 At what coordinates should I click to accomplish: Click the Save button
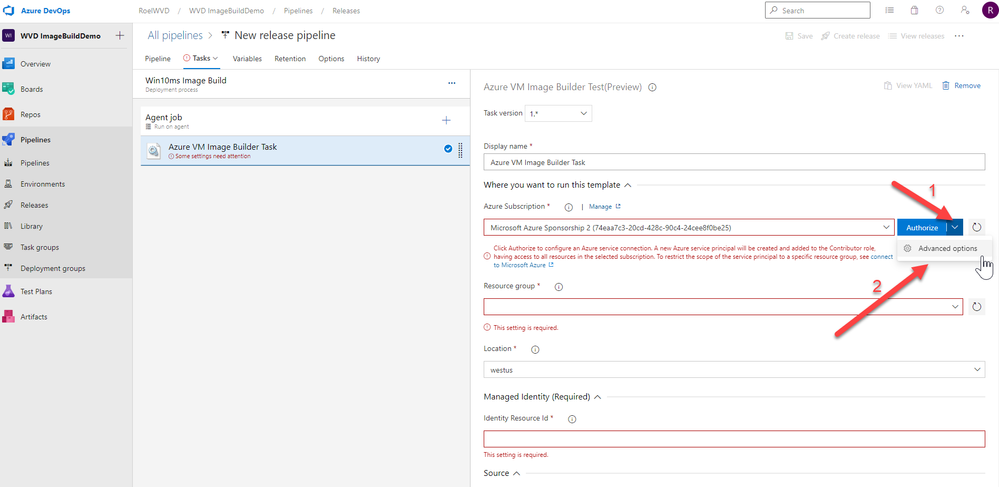click(799, 36)
